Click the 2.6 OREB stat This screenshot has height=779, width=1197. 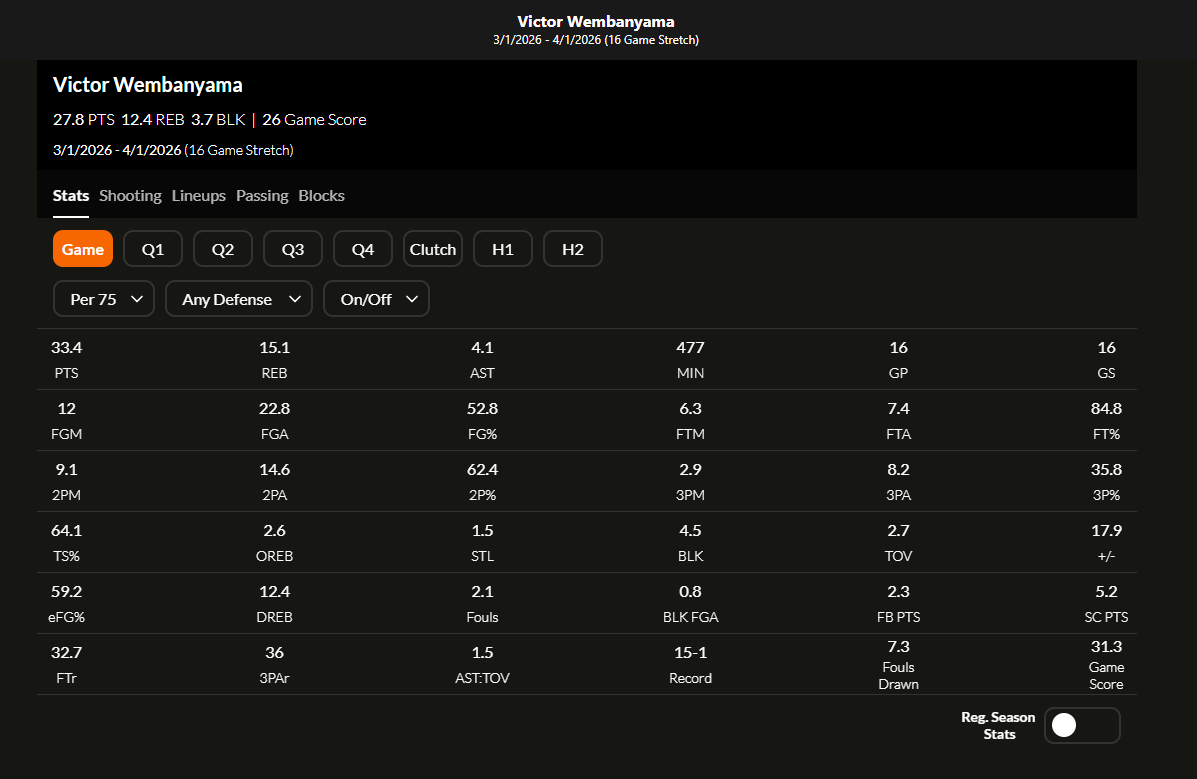click(x=274, y=543)
